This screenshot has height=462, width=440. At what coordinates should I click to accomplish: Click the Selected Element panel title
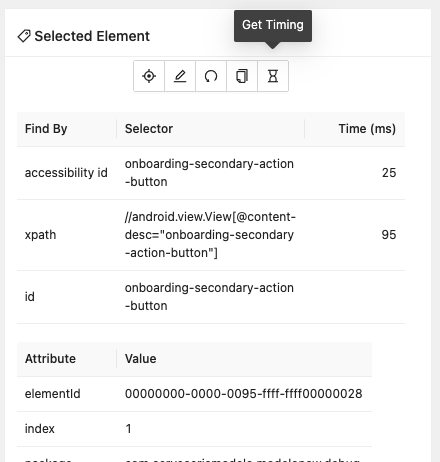pyautogui.click(x=92, y=36)
